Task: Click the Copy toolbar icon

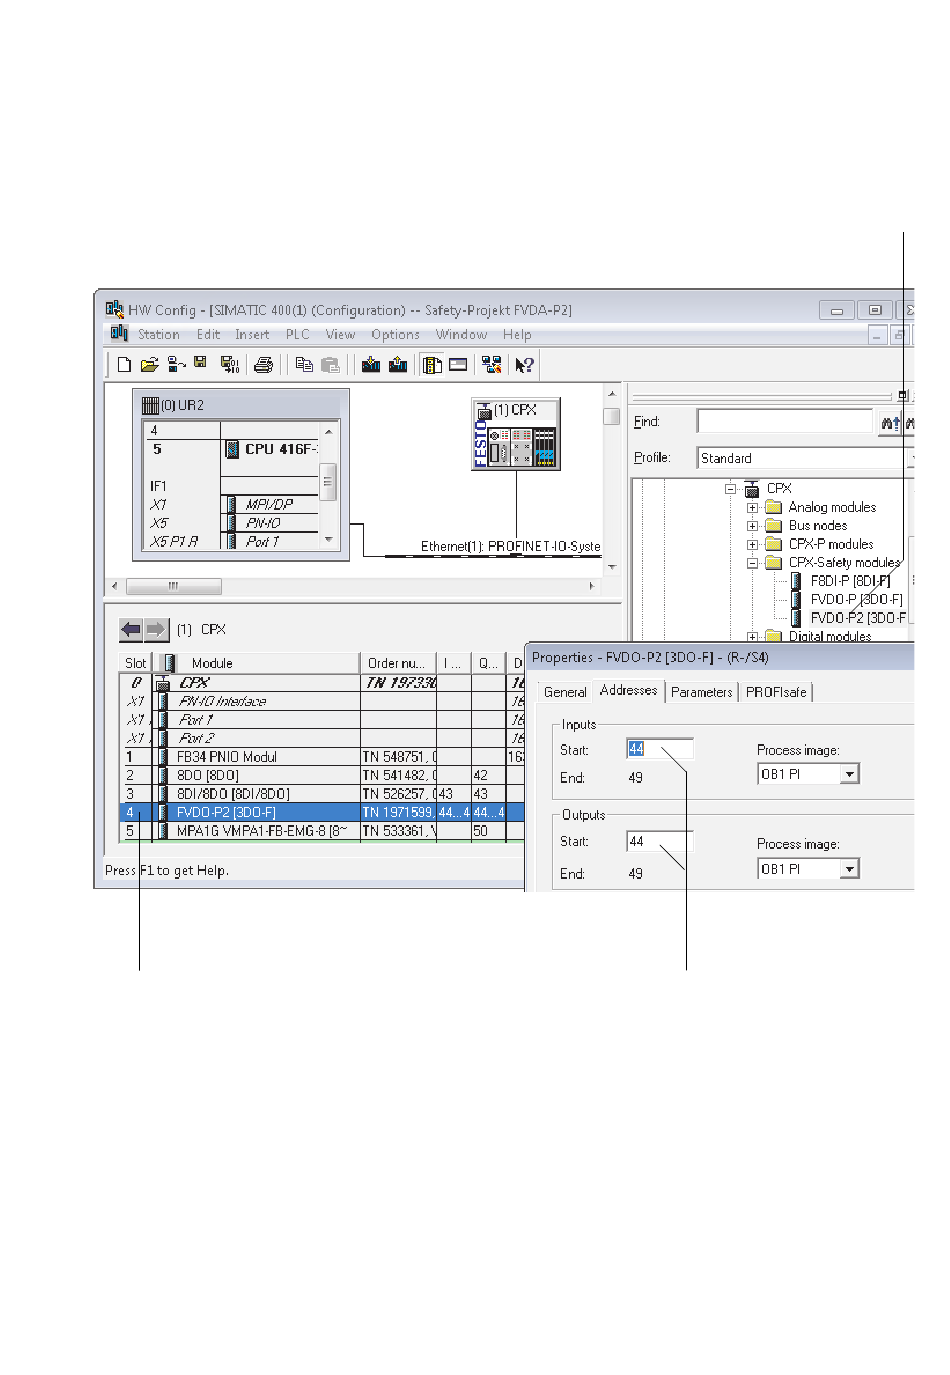Action: tap(305, 365)
